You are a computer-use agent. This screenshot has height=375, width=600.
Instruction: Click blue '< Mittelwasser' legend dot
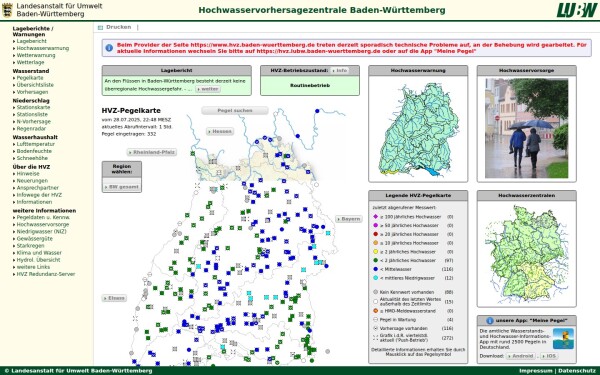pyautogui.click(x=375, y=269)
